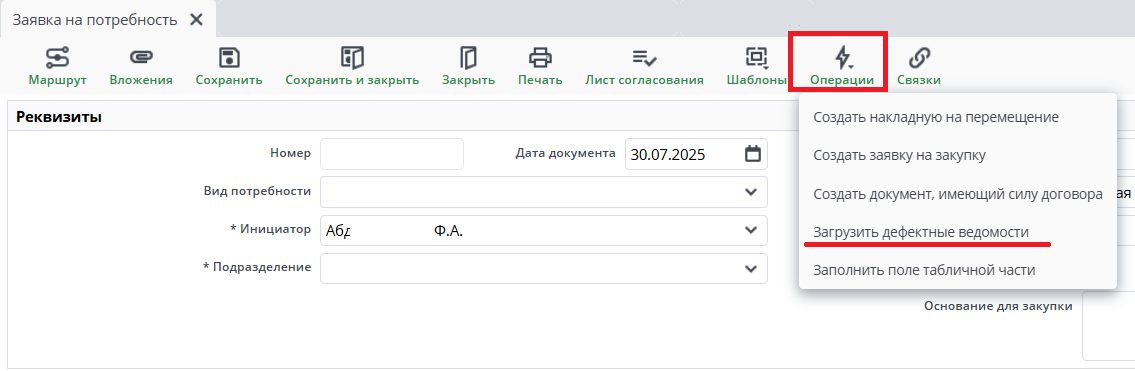Open Лист согласования checklist icon
The width and height of the screenshot is (1135, 371).
pyautogui.click(x=644, y=57)
